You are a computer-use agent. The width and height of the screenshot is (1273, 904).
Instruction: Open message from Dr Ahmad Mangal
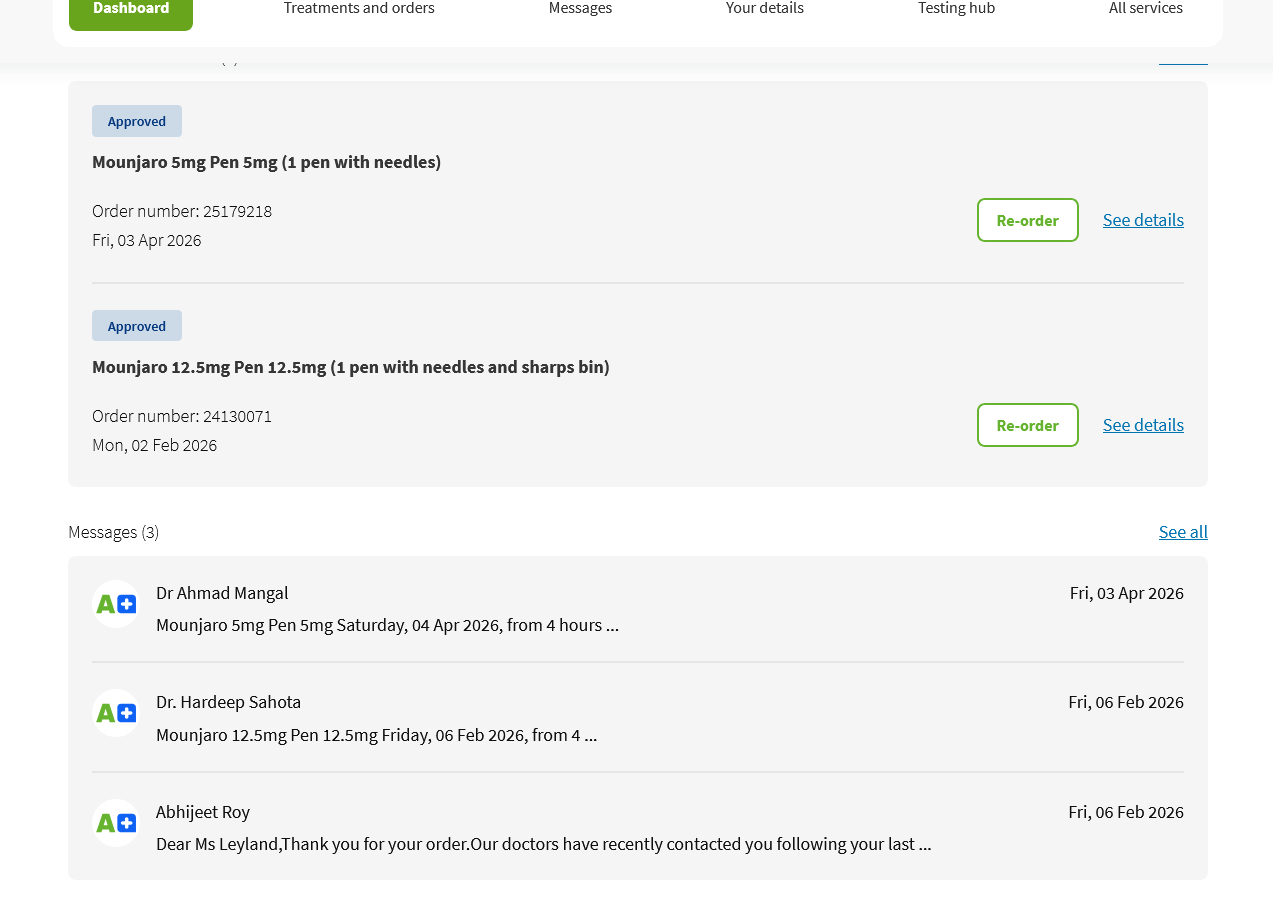click(387, 625)
